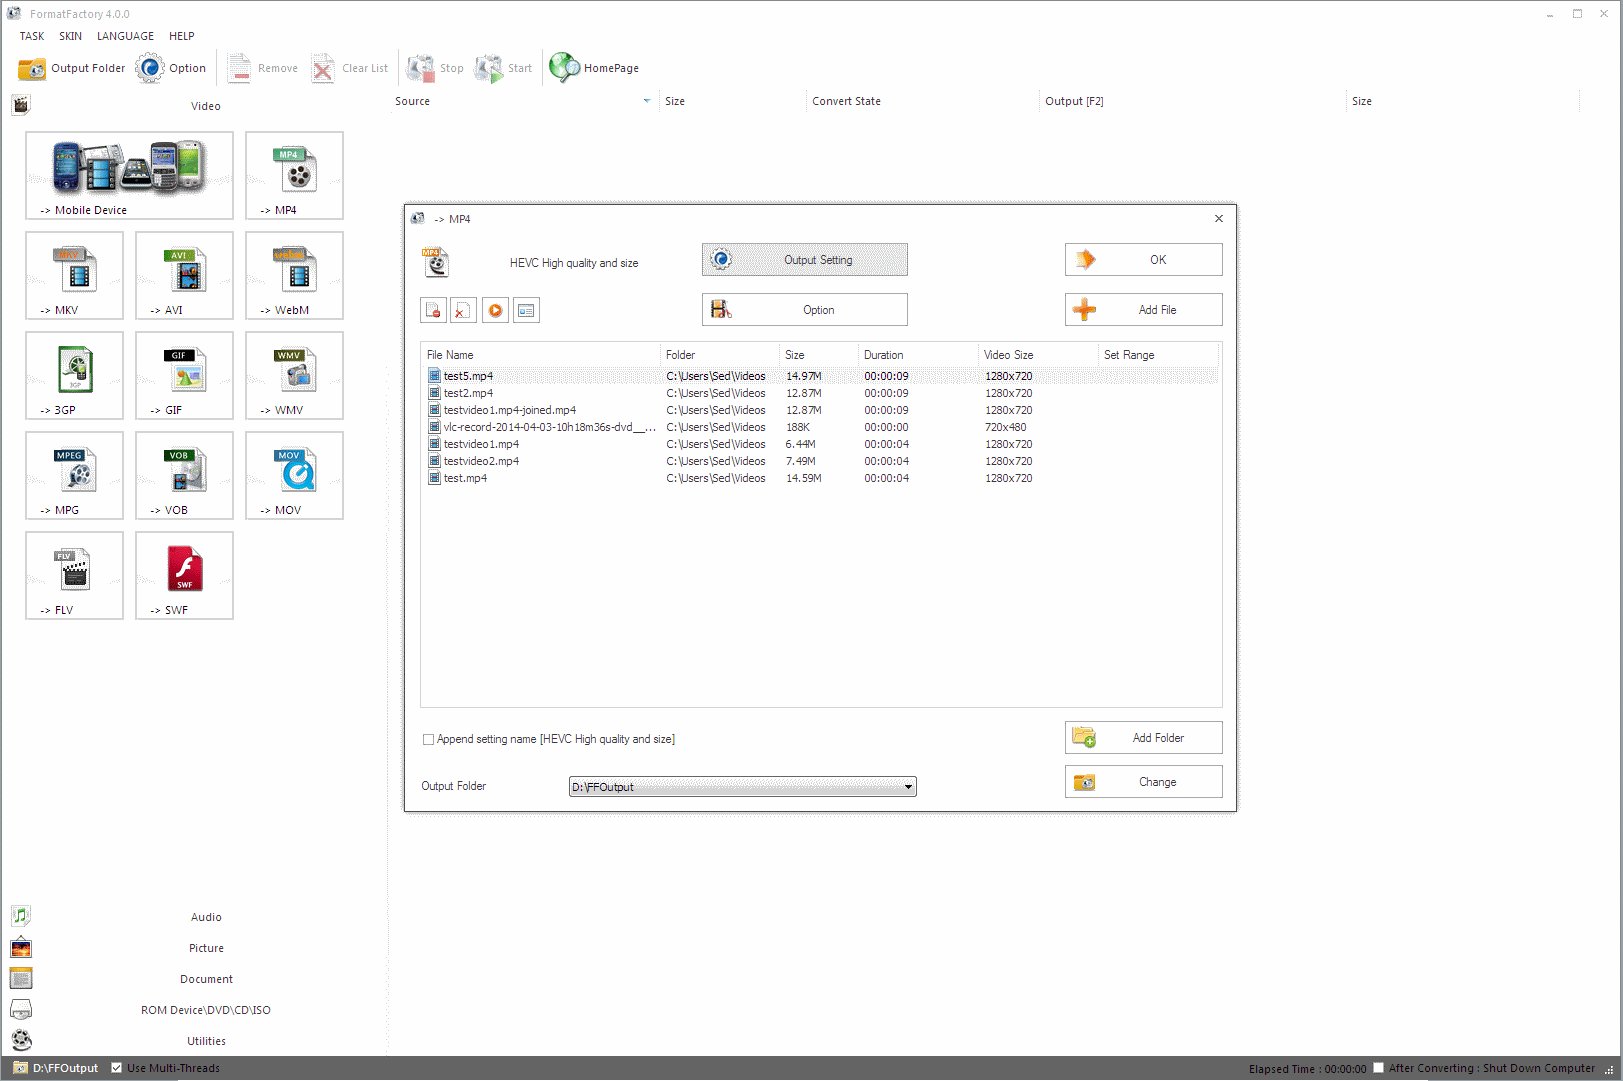This screenshot has height=1081, width=1623.
Task: Click the Output Setting button
Action: [804, 260]
